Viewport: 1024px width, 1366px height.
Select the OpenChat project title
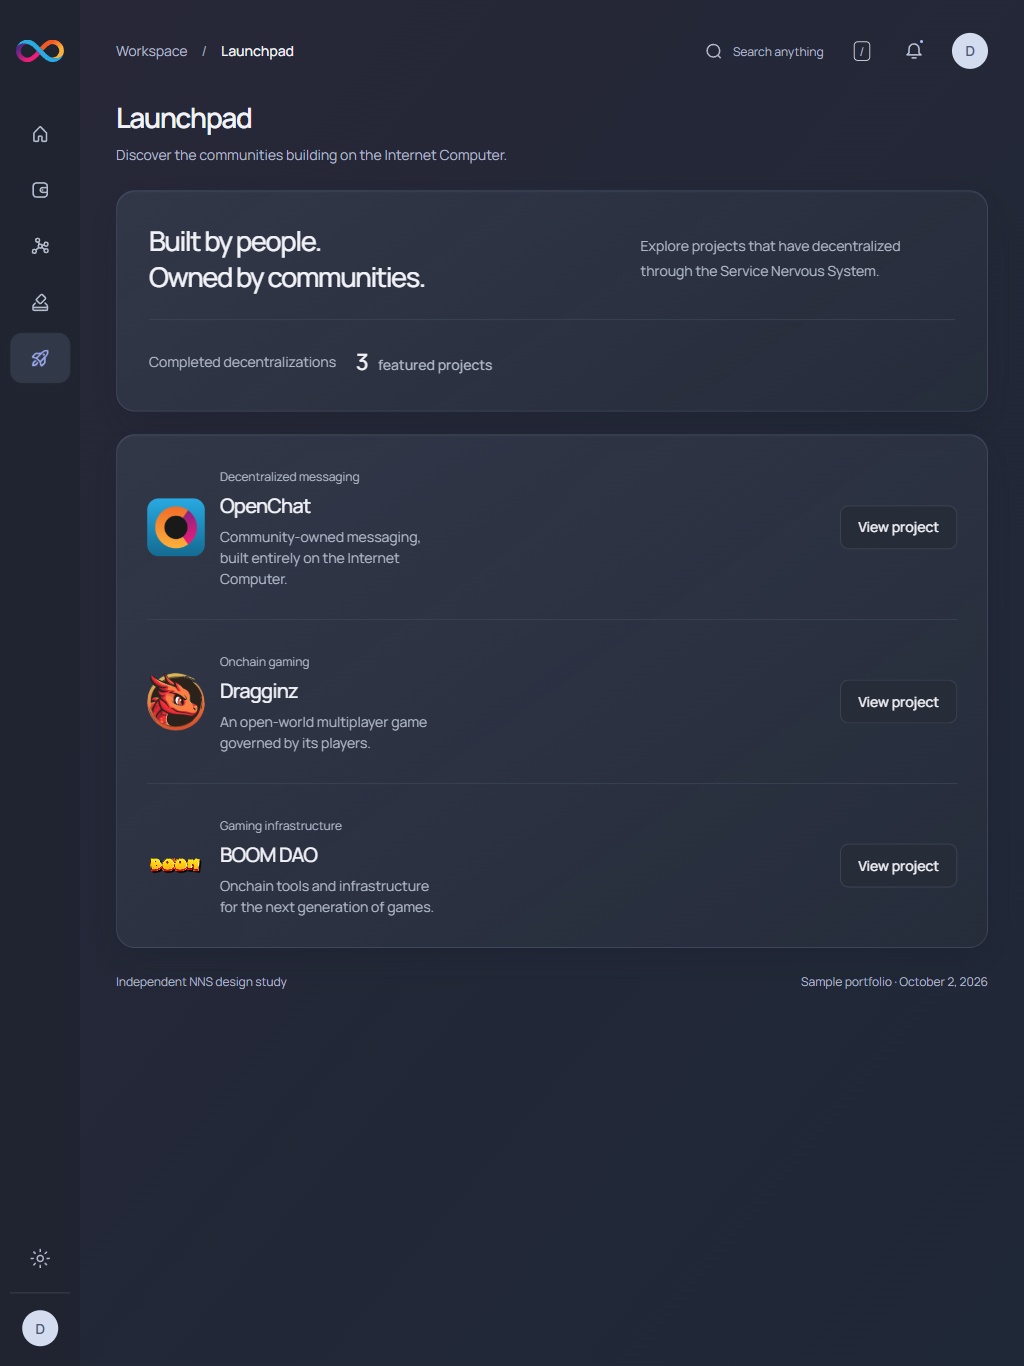pos(265,506)
